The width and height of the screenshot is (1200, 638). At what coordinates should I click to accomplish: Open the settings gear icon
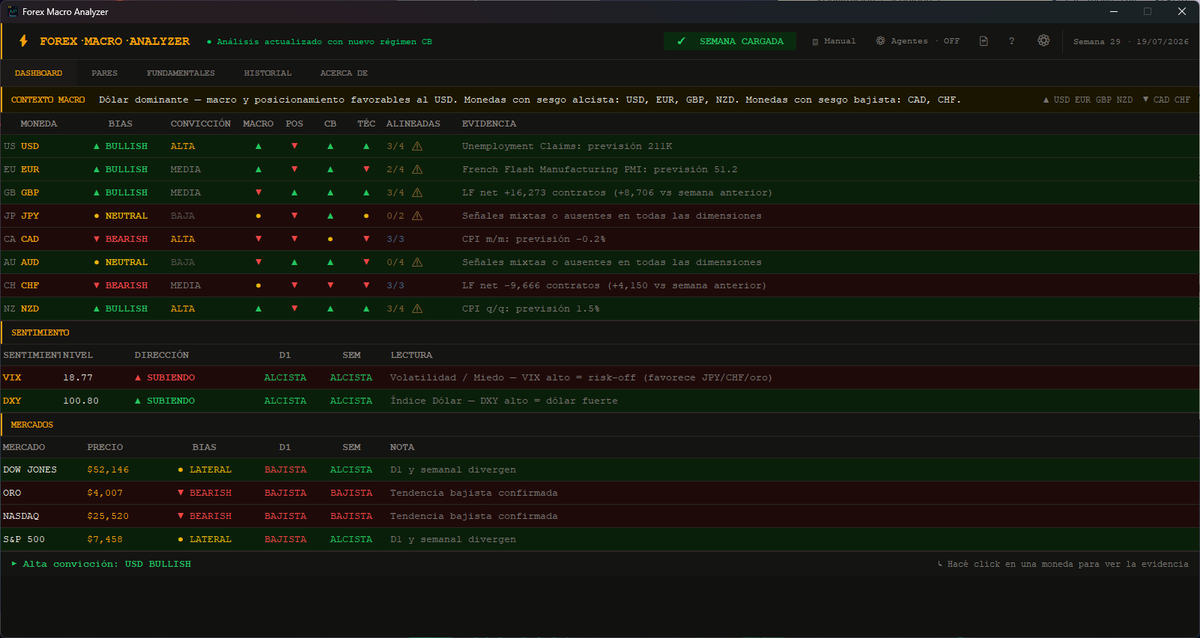pyautogui.click(x=1043, y=41)
